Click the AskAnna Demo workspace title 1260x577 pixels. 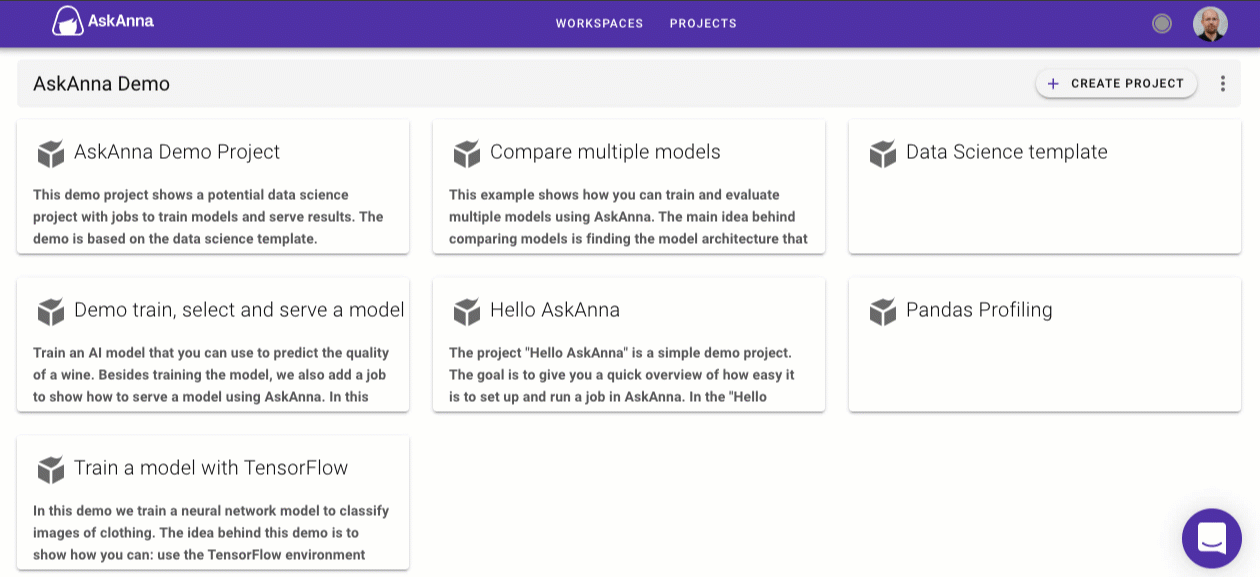(x=101, y=84)
